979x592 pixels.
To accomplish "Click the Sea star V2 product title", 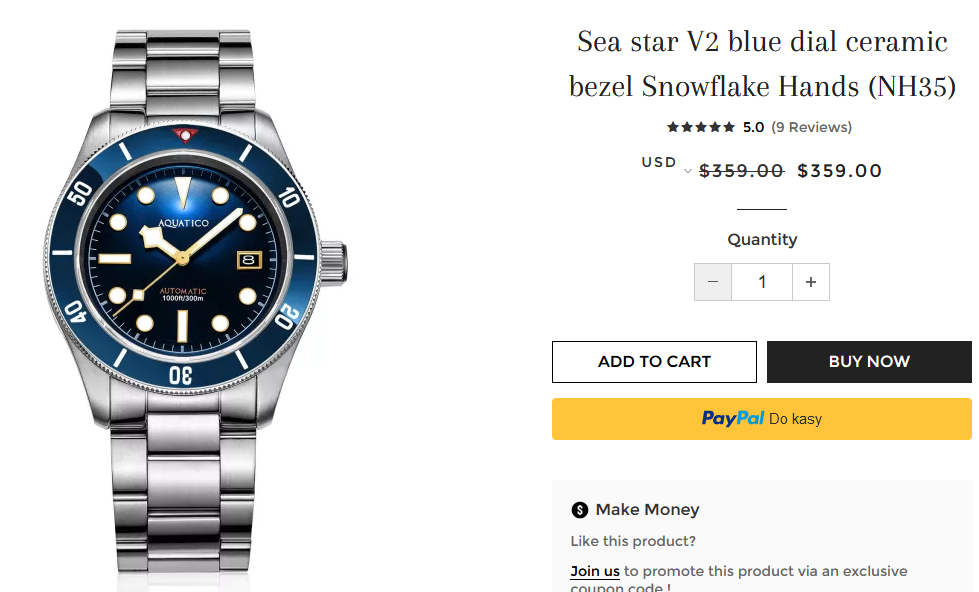I will [x=762, y=64].
